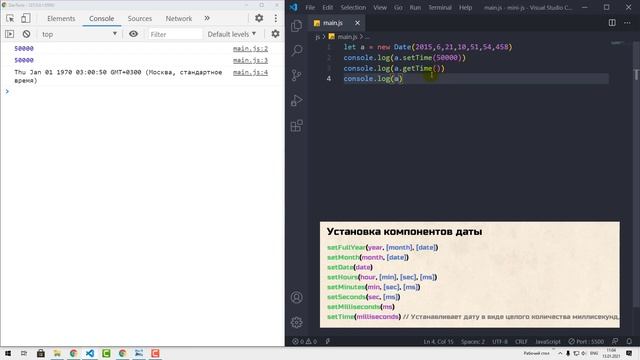
Task: Click the console Filter field
Action: pyautogui.click(x=175, y=34)
